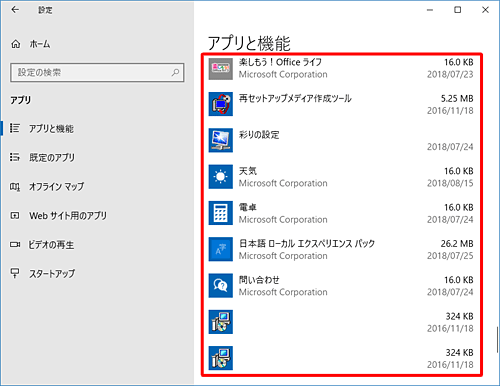This screenshot has width=500, height=386.
Task: Select 電卓 app name
Action: pyautogui.click(x=248, y=207)
